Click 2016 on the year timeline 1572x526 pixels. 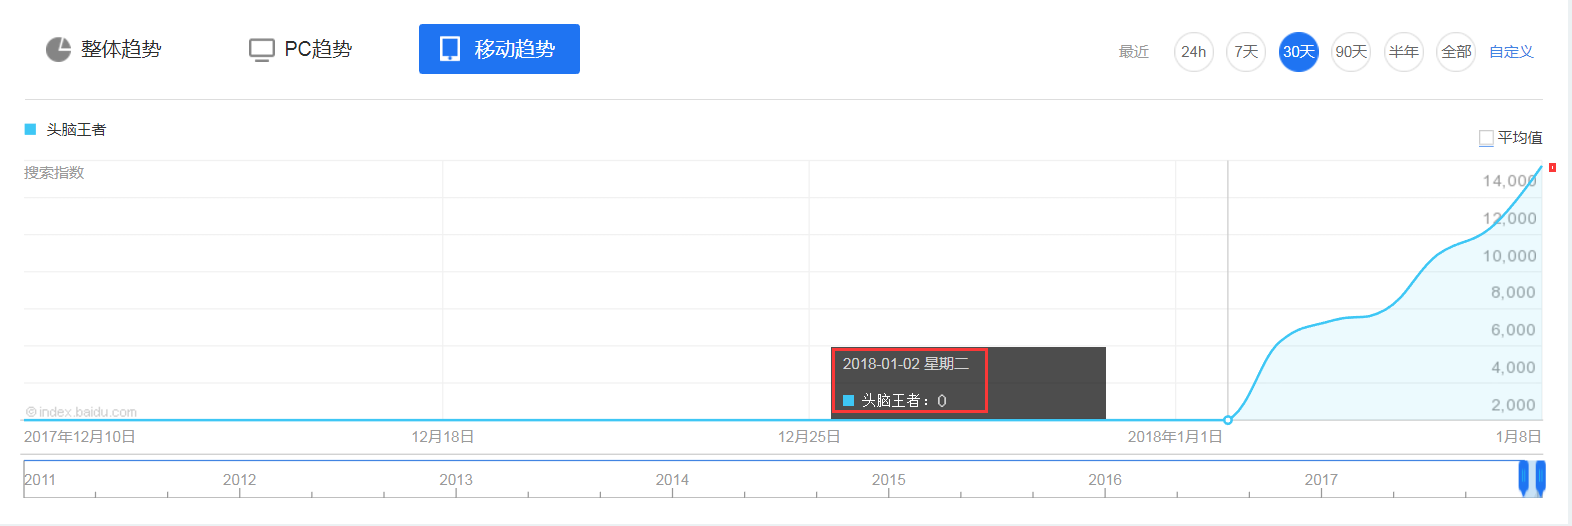1105,480
